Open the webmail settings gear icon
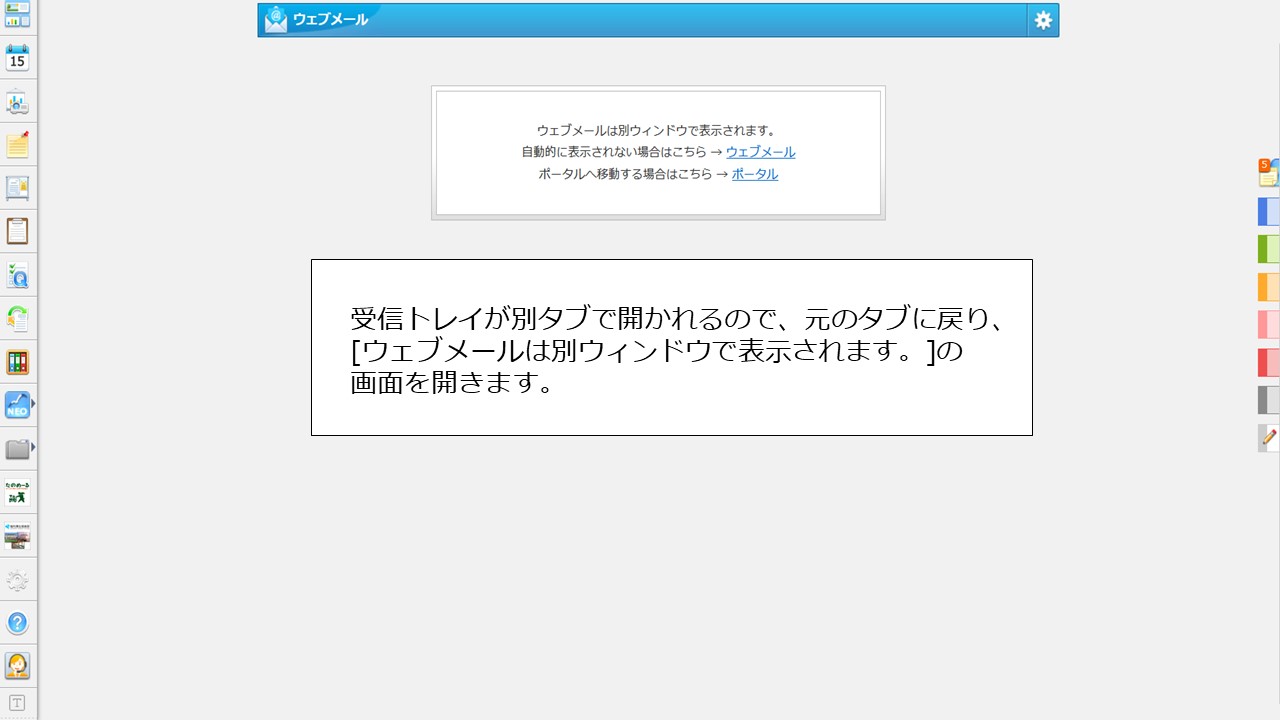 1042,19
